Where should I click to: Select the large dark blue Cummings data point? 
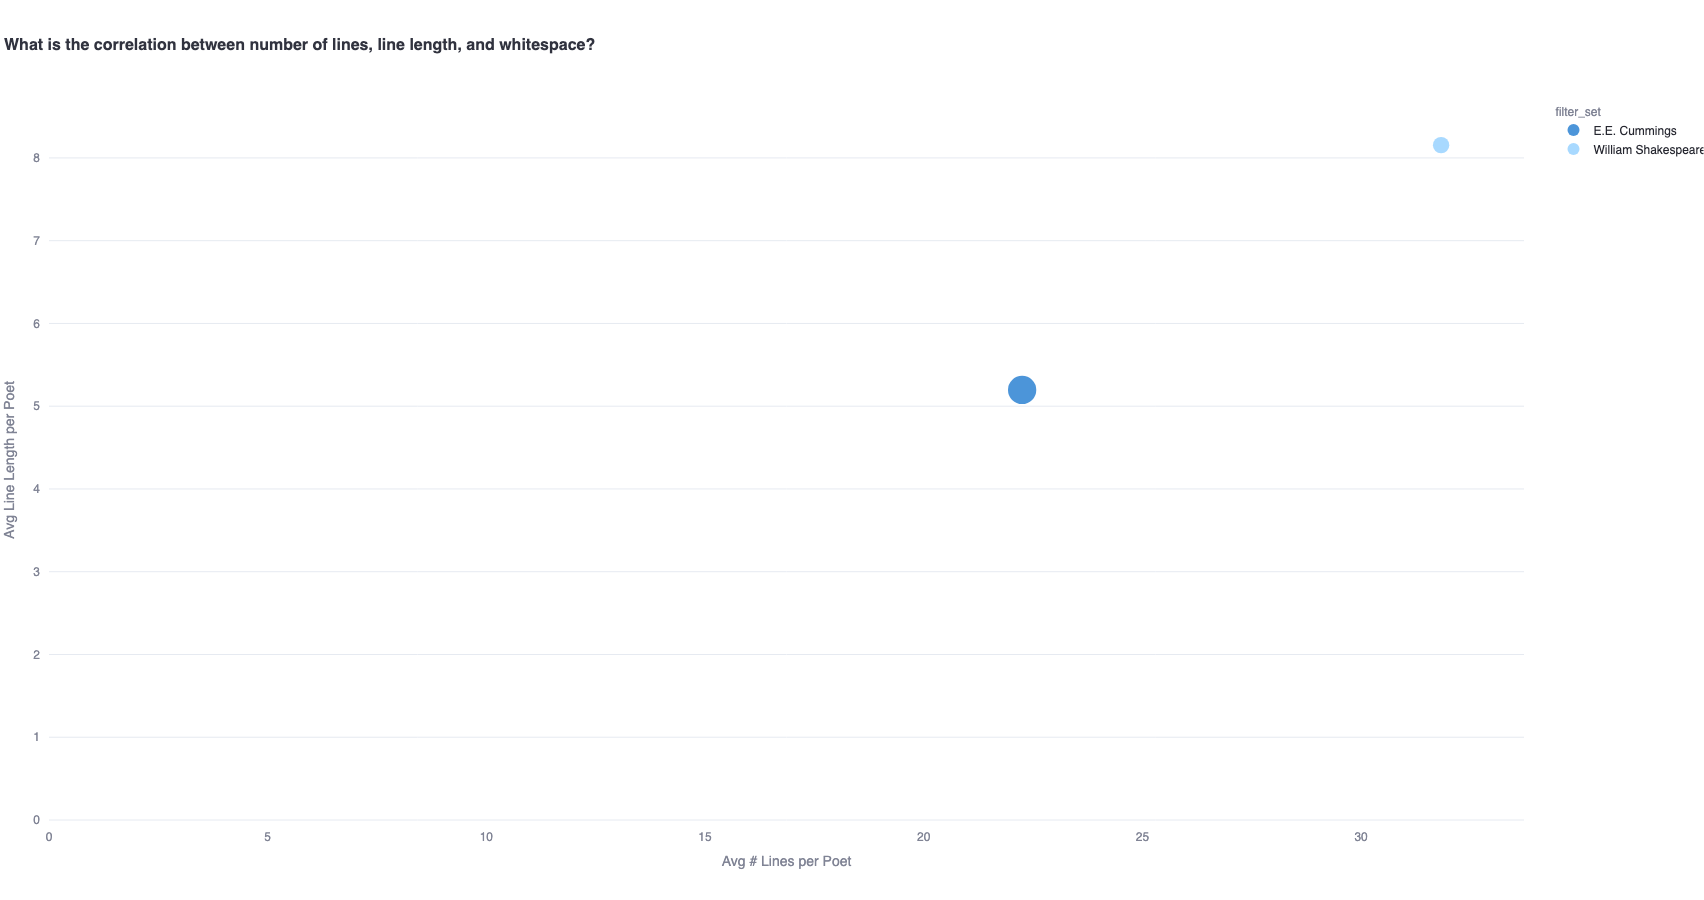coord(1021,390)
